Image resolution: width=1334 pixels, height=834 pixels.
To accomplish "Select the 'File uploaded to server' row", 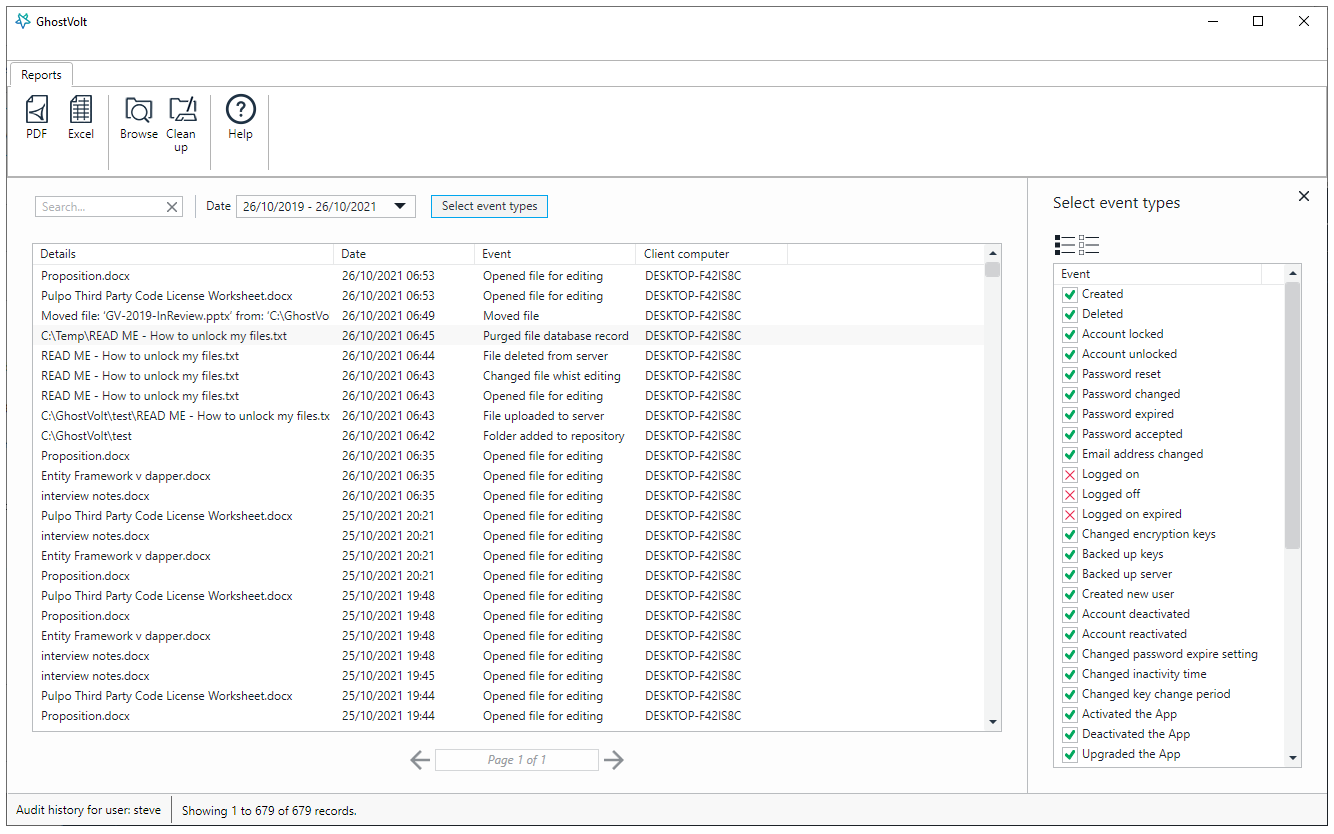I will [x=508, y=416].
